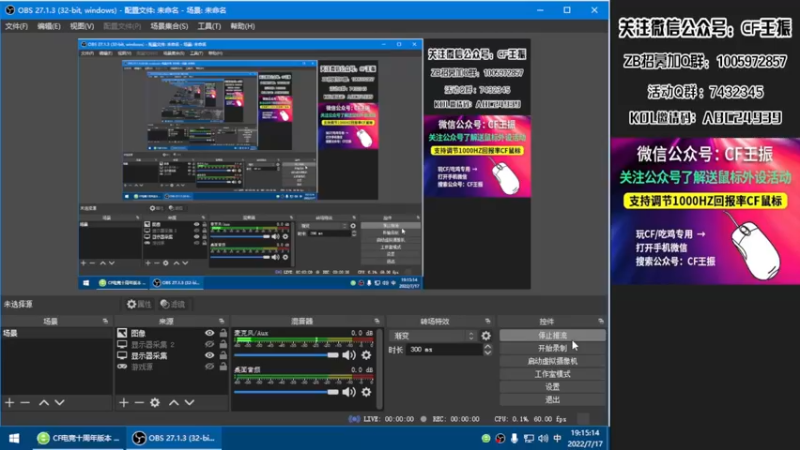Click the OBS tray icon in system tray

[x=500, y=438]
